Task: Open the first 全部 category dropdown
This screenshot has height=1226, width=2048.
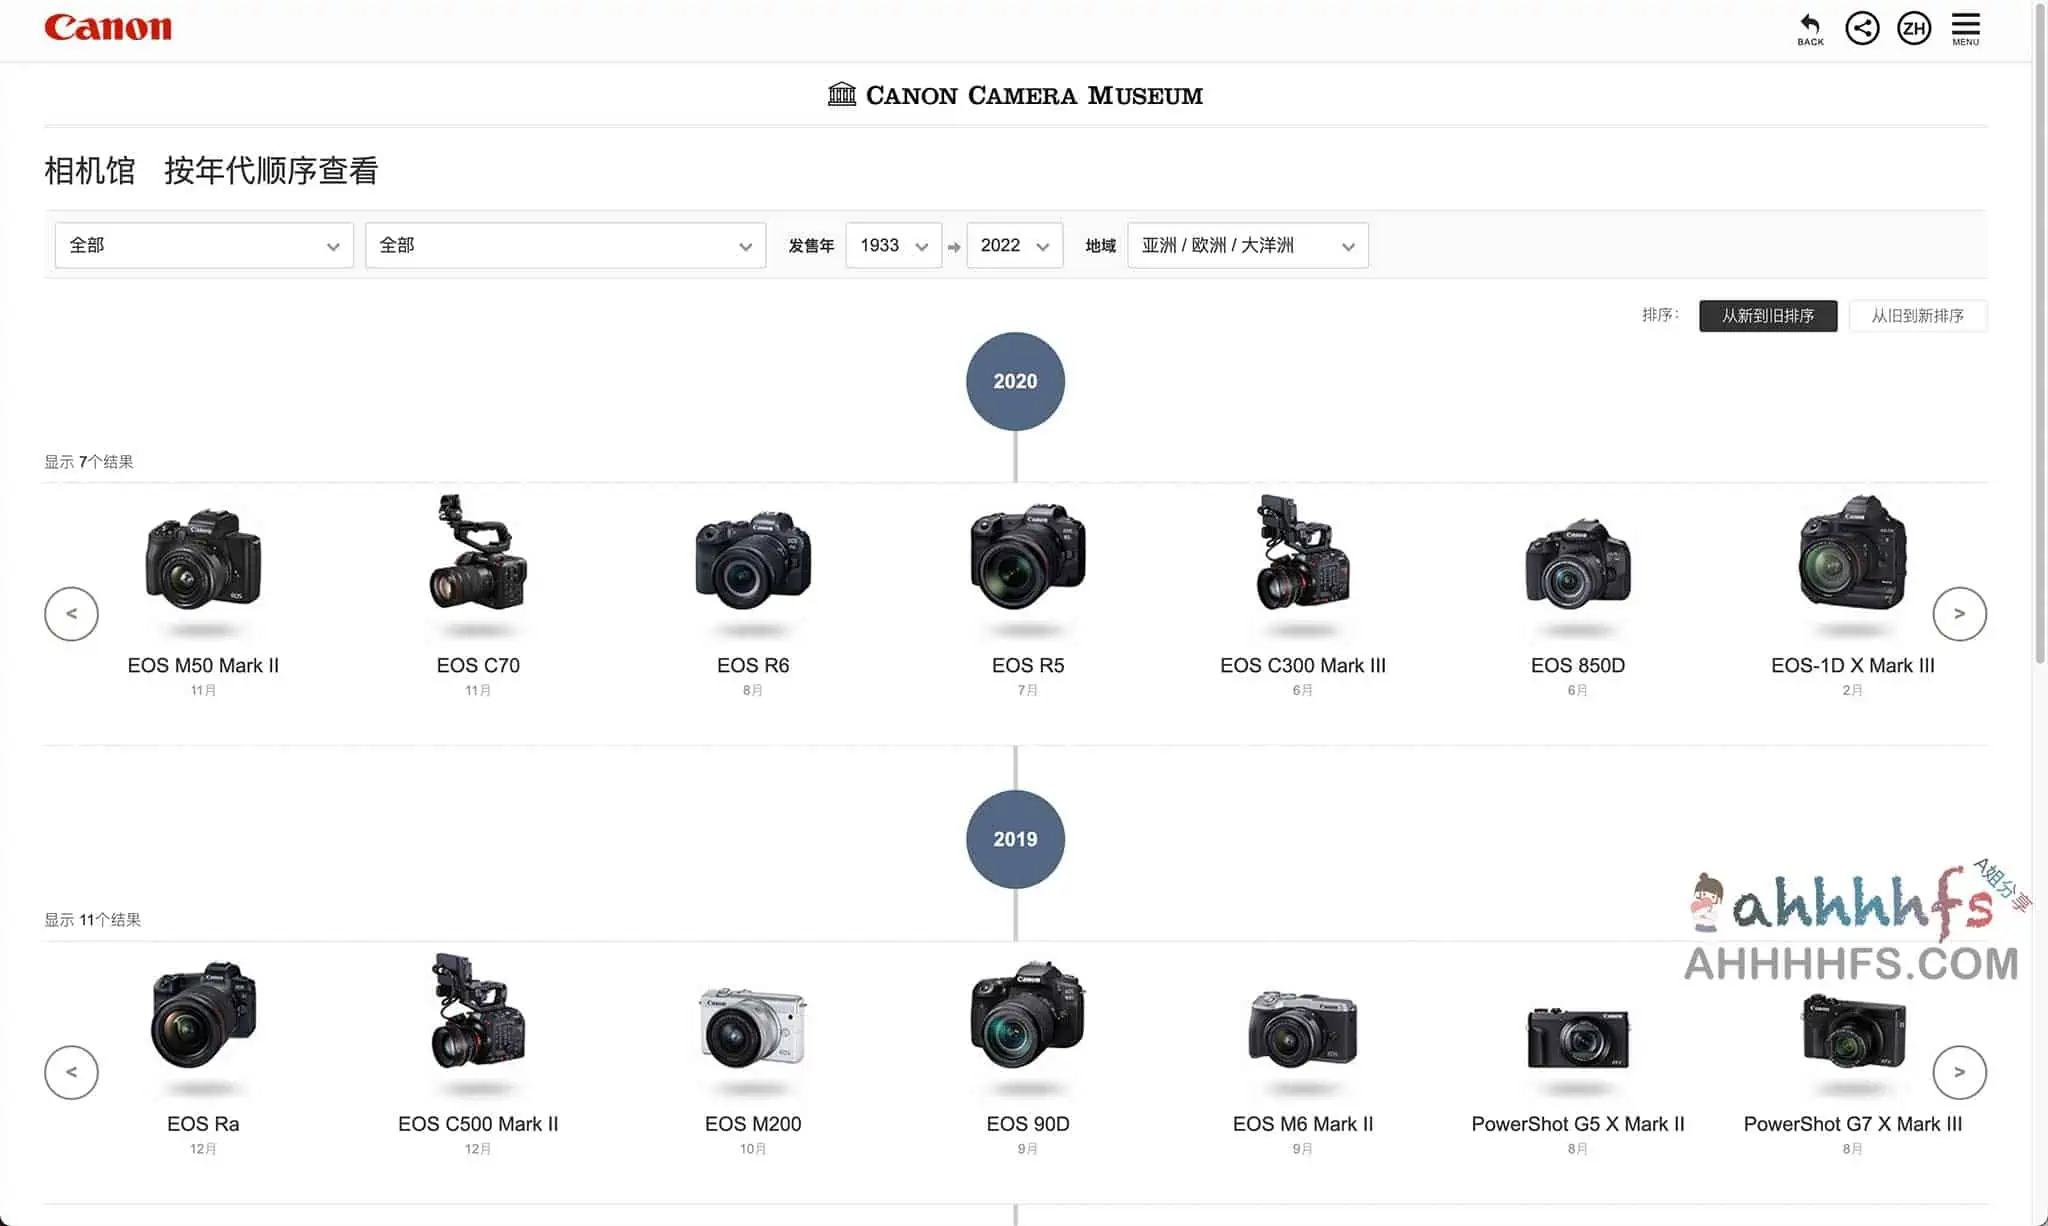Action: tap(204, 246)
